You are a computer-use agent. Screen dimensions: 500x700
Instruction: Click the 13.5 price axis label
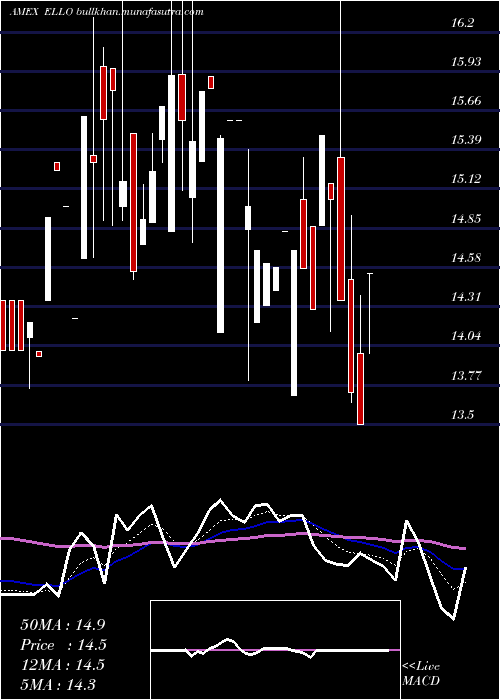(462, 414)
